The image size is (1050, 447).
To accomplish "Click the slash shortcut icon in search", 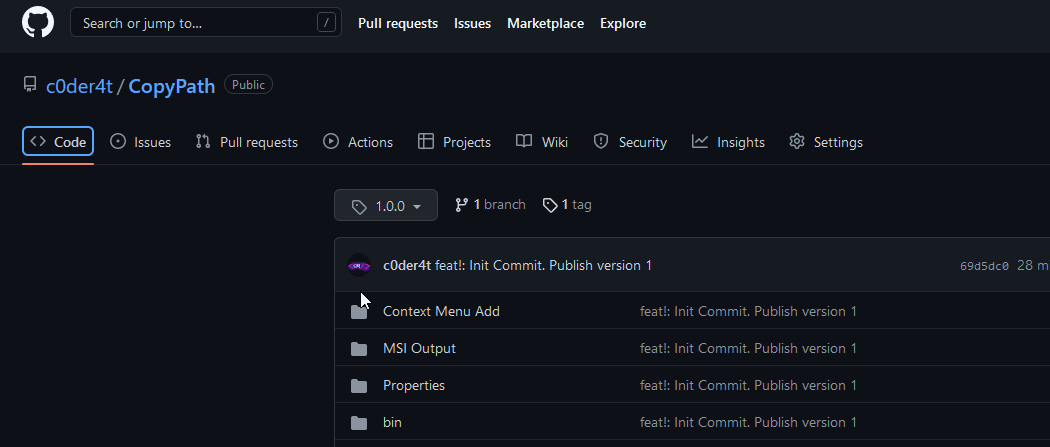I will (327, 23).
